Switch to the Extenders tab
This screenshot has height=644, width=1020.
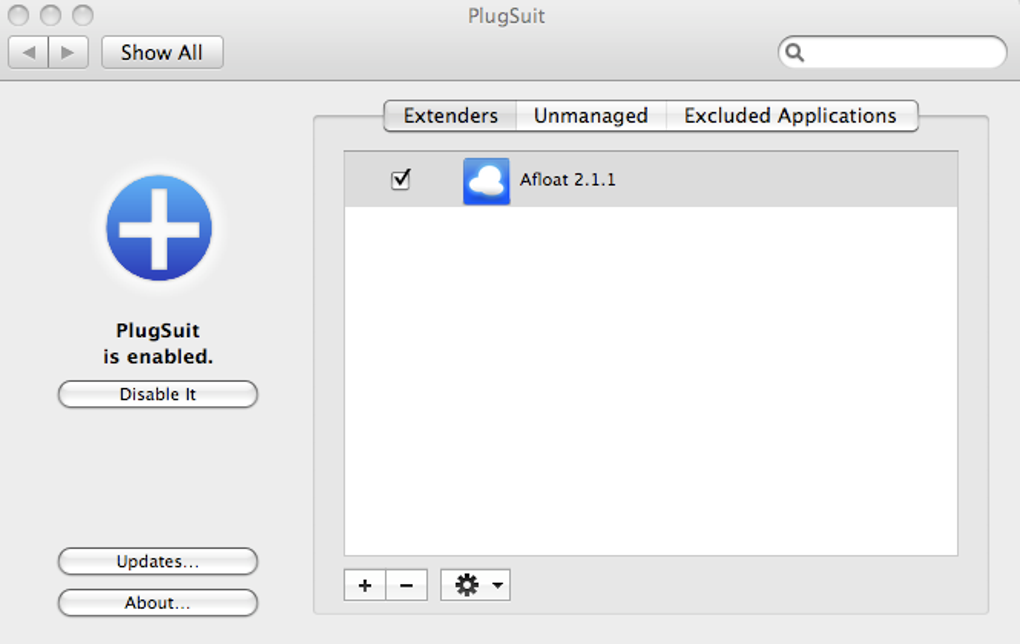point(450,116)
